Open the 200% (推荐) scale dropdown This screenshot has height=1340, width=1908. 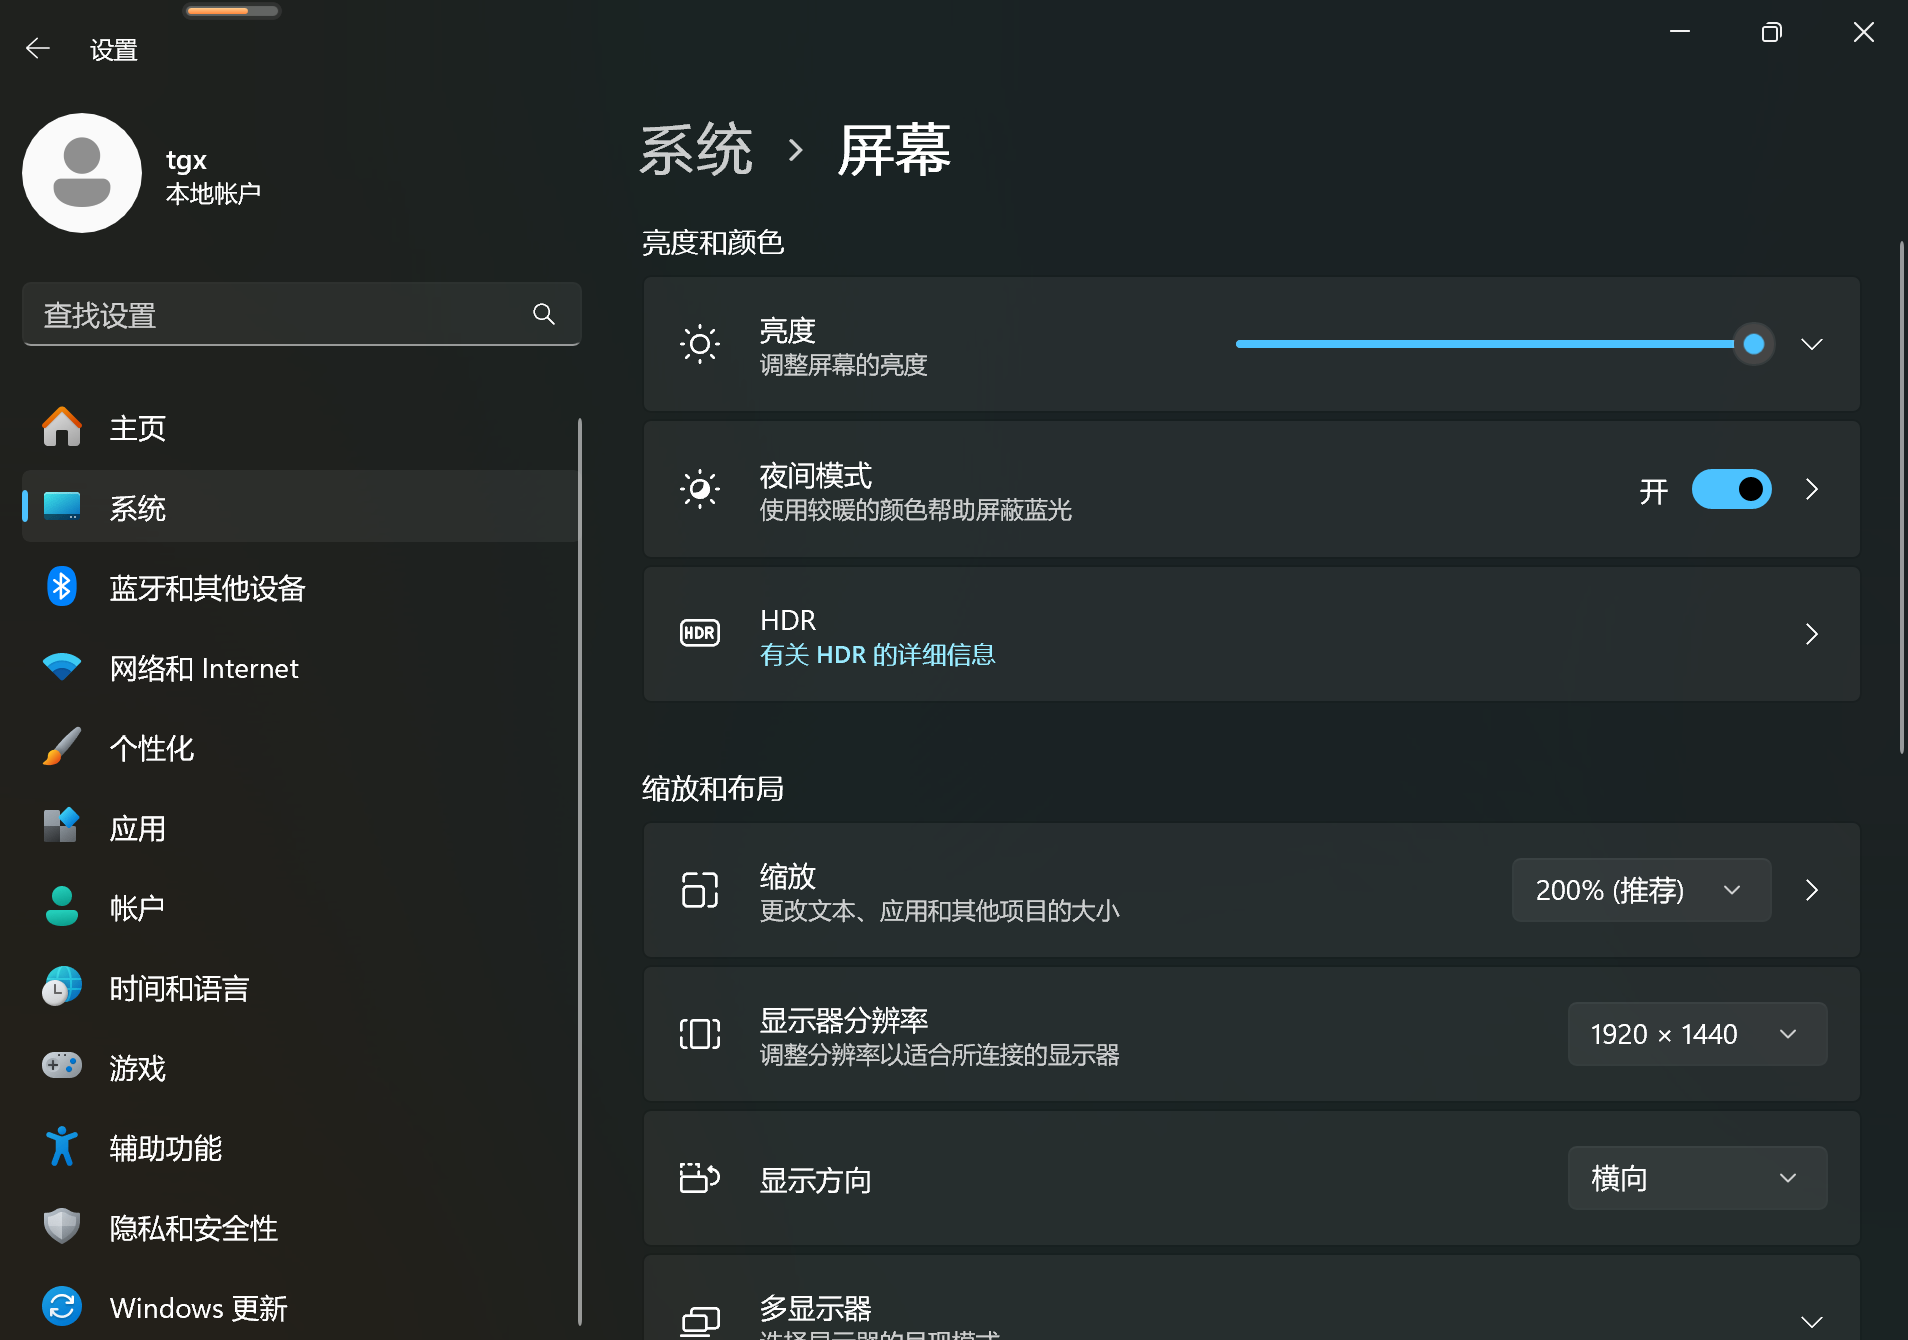(1642, 890)
